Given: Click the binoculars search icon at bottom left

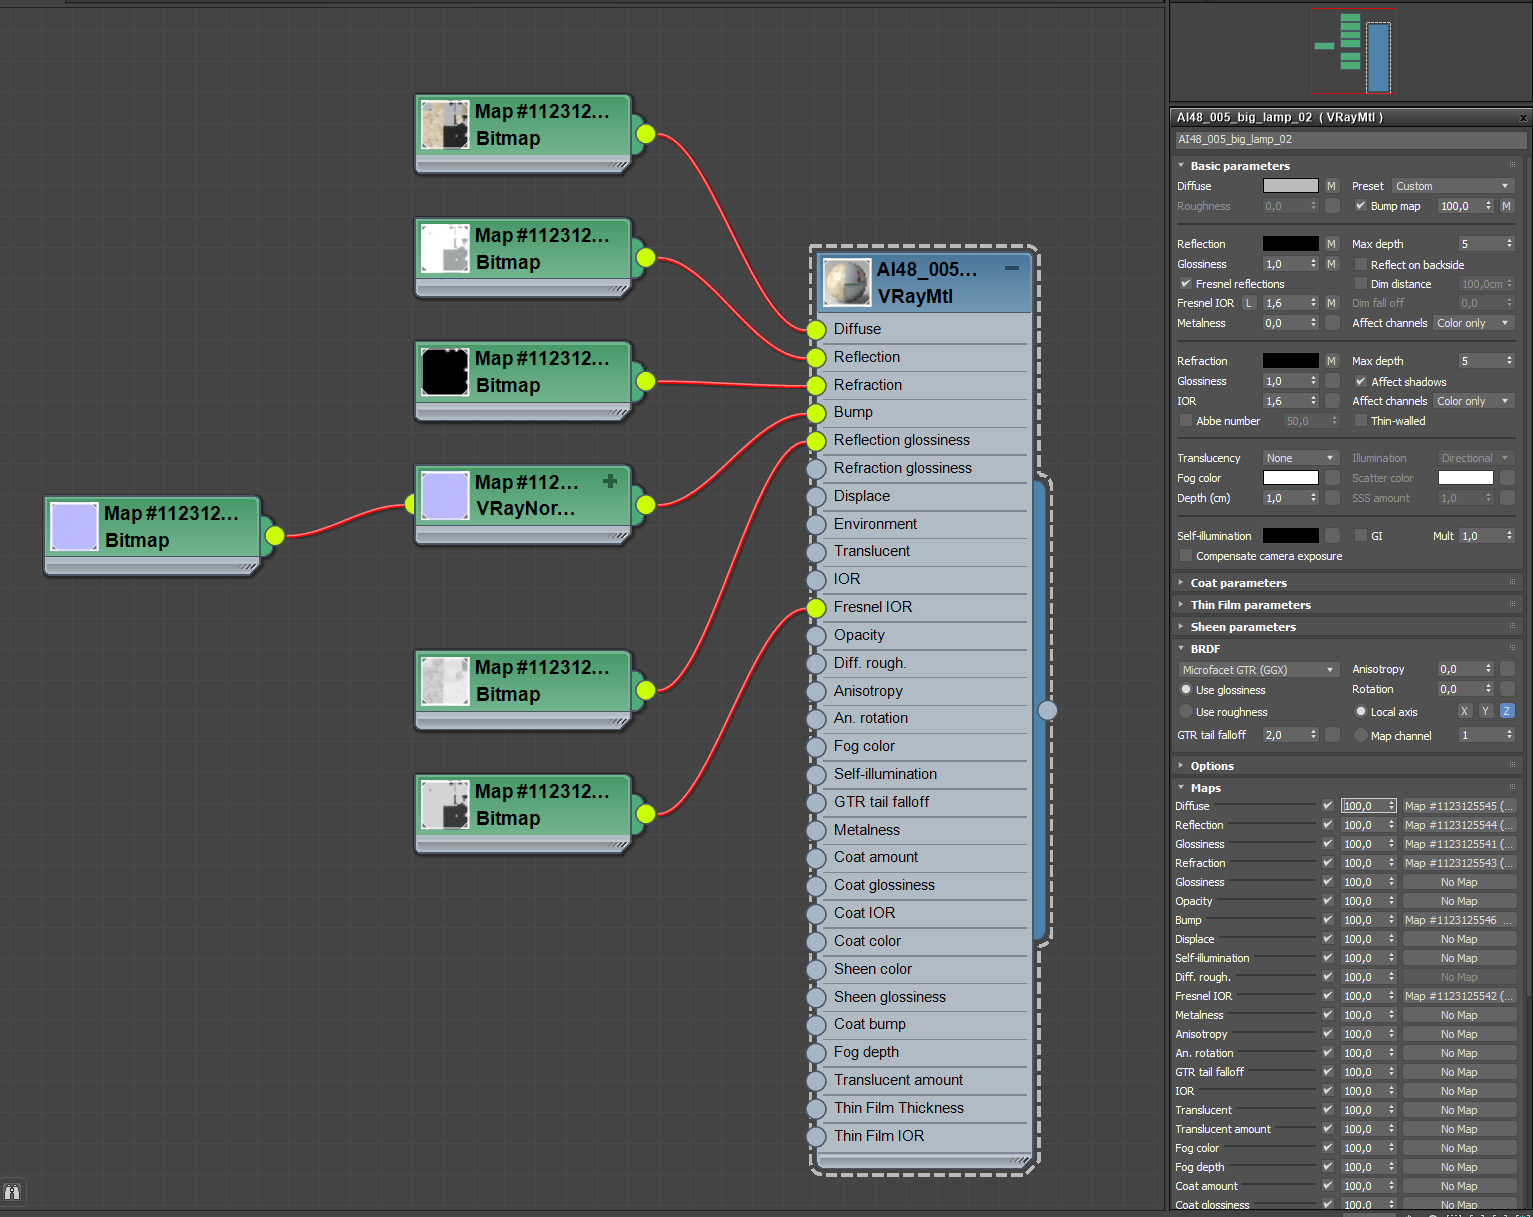Looking at the screenshot, I should (12, 1192).
